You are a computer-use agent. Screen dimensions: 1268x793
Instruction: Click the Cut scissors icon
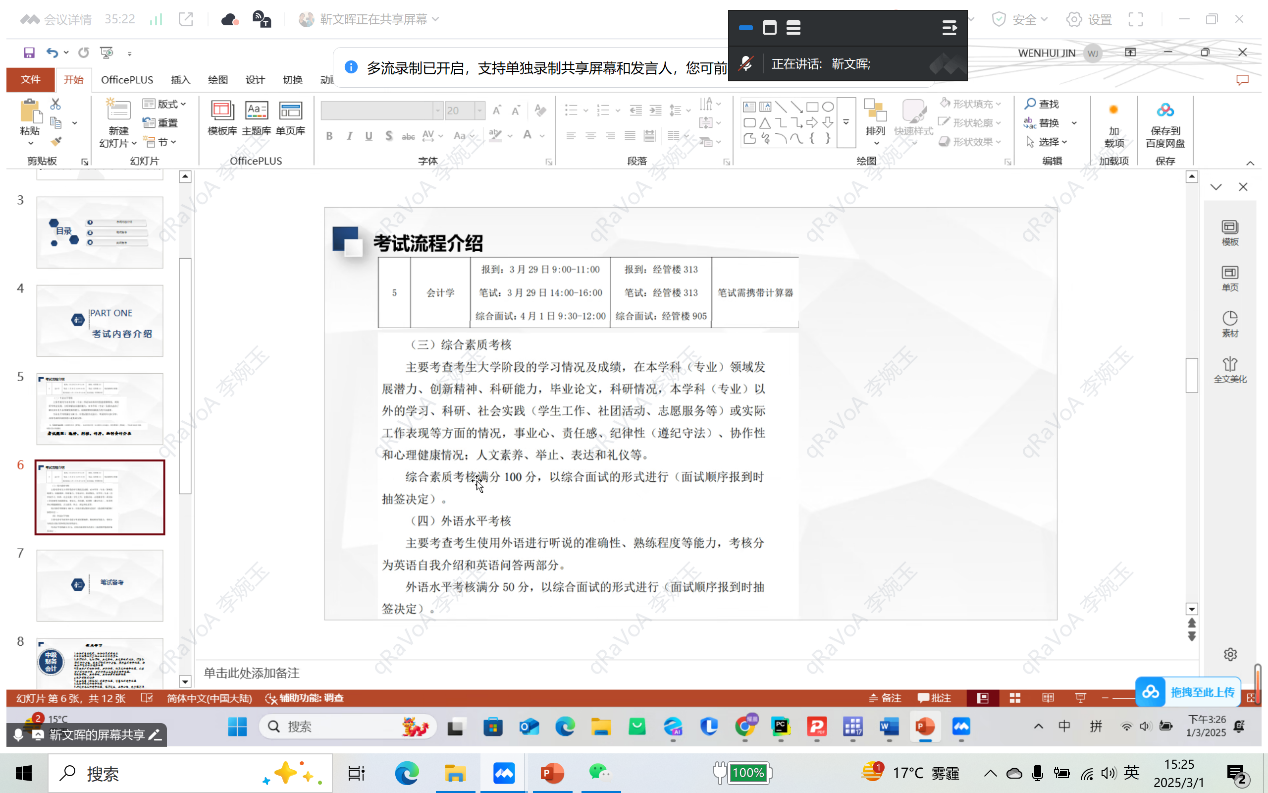(x=56, y=104)
